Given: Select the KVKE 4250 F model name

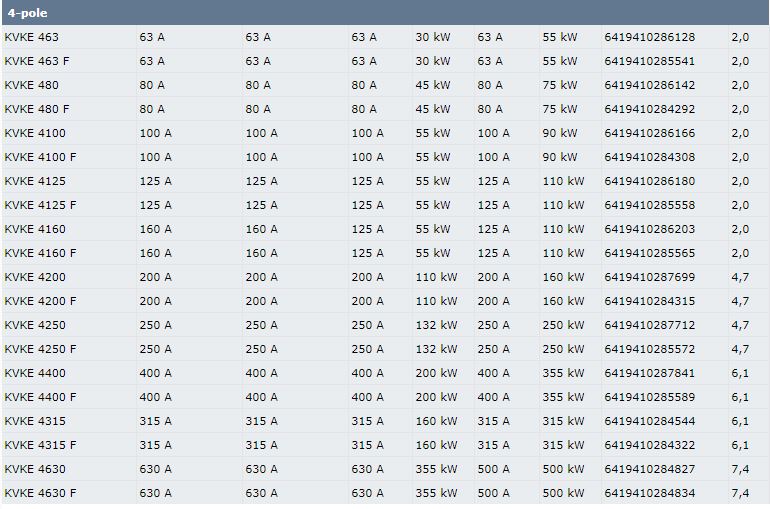Looking at the screenshot, I should point(40,350).
